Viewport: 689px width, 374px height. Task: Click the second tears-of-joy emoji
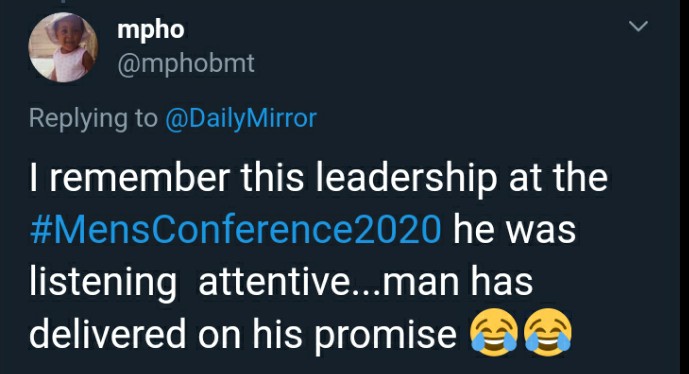pyautogui.click(x=548, y=333)
